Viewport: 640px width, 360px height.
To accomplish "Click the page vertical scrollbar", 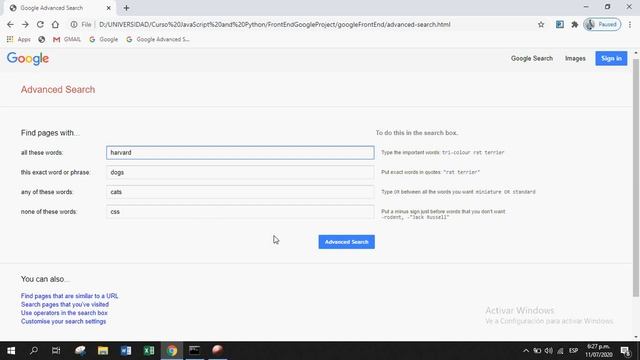I will point(636,178).
